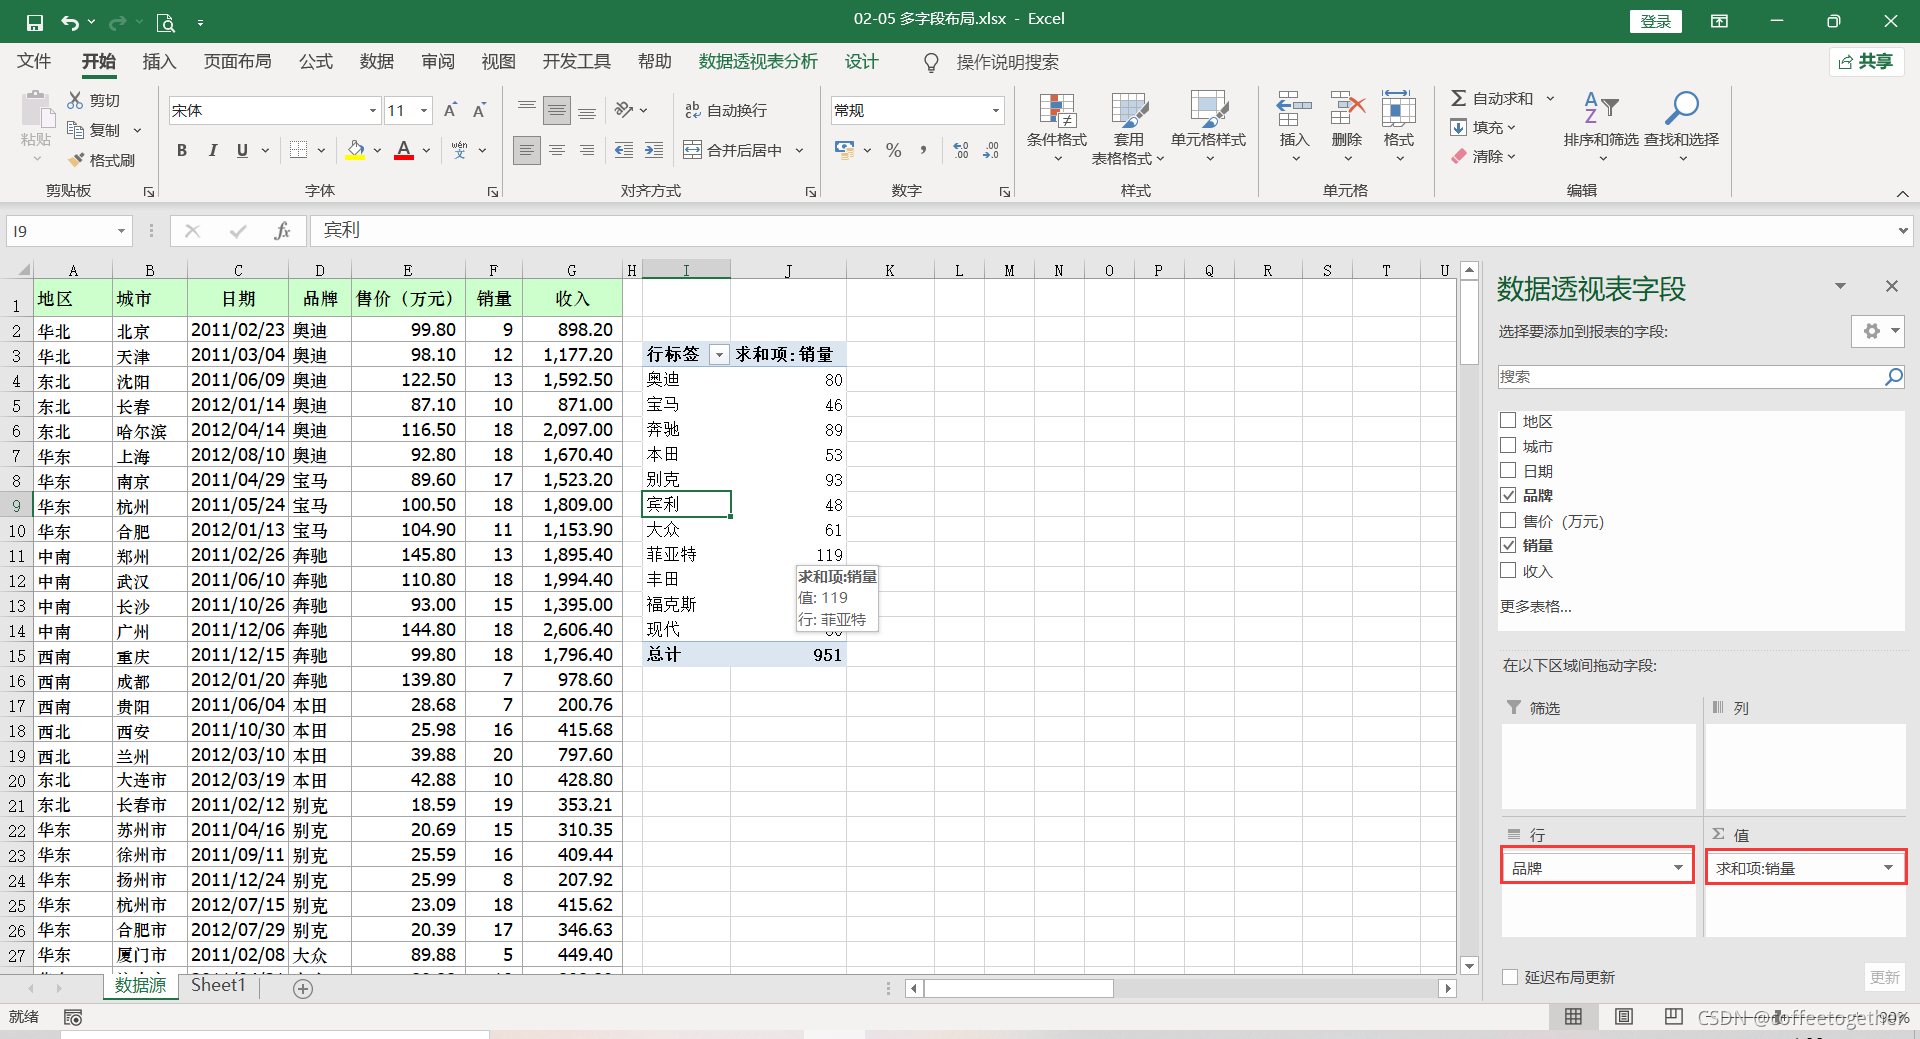Toggle Italic formatting
The height and width of the screenshot is (1039, 1920).
coord(212,150)
